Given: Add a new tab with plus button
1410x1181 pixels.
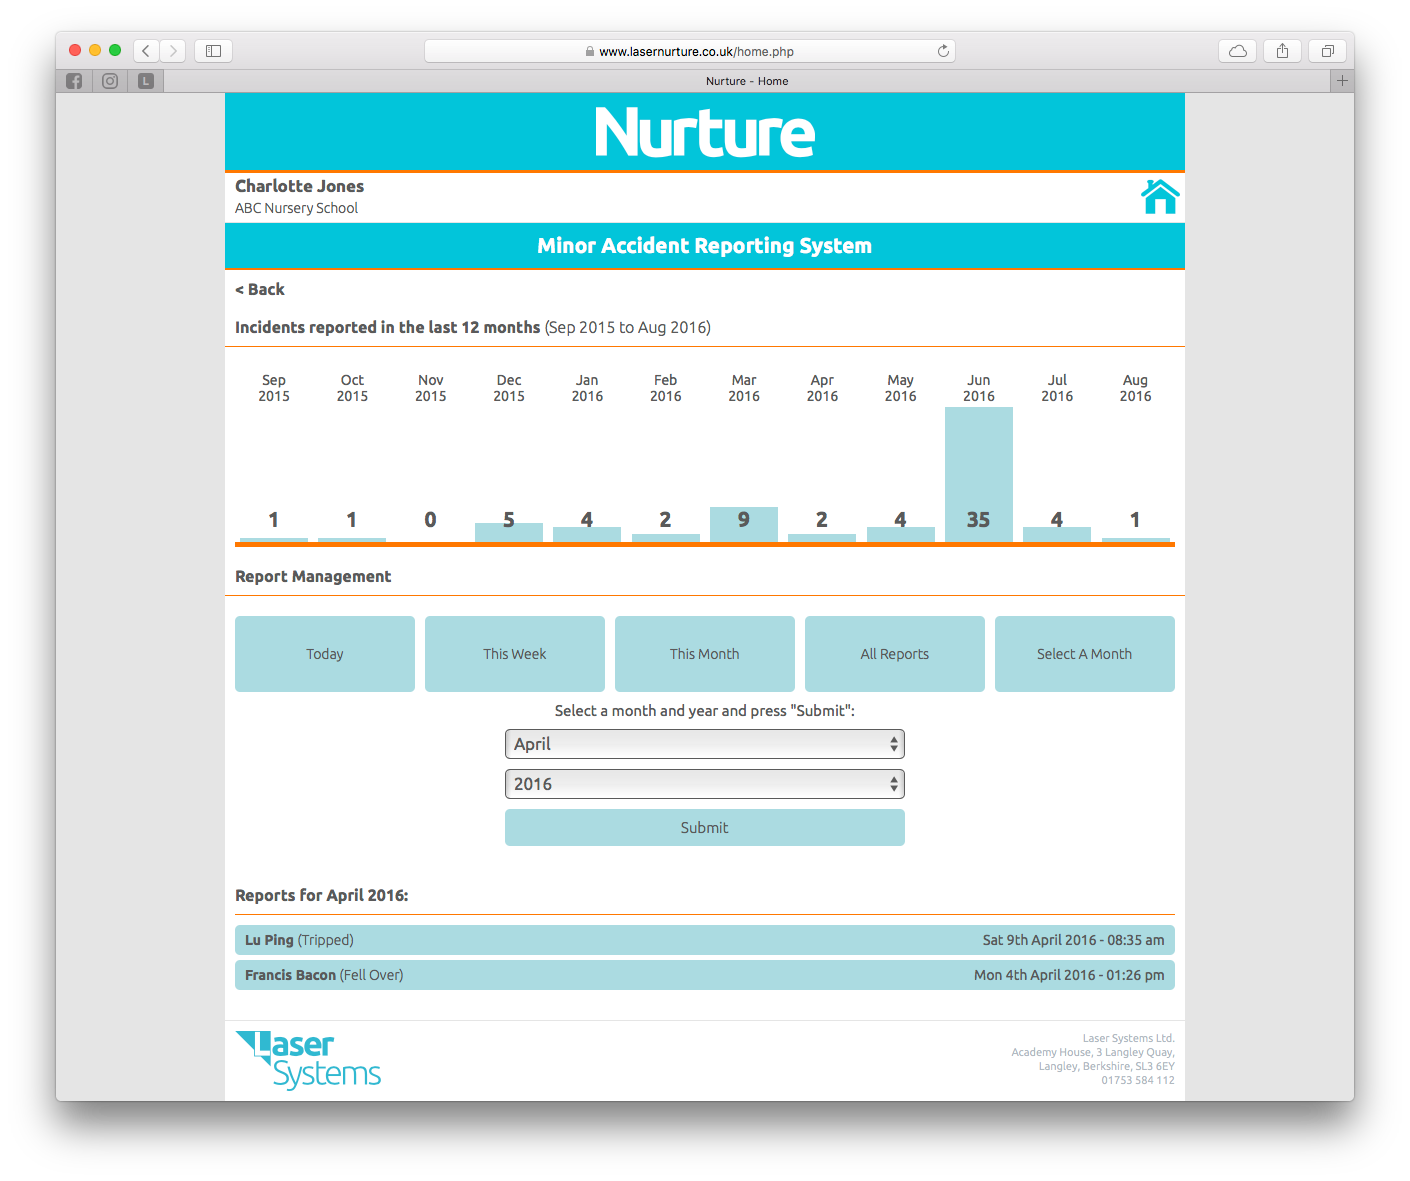Looking at the screenshot, I should tap(1342, 81).
